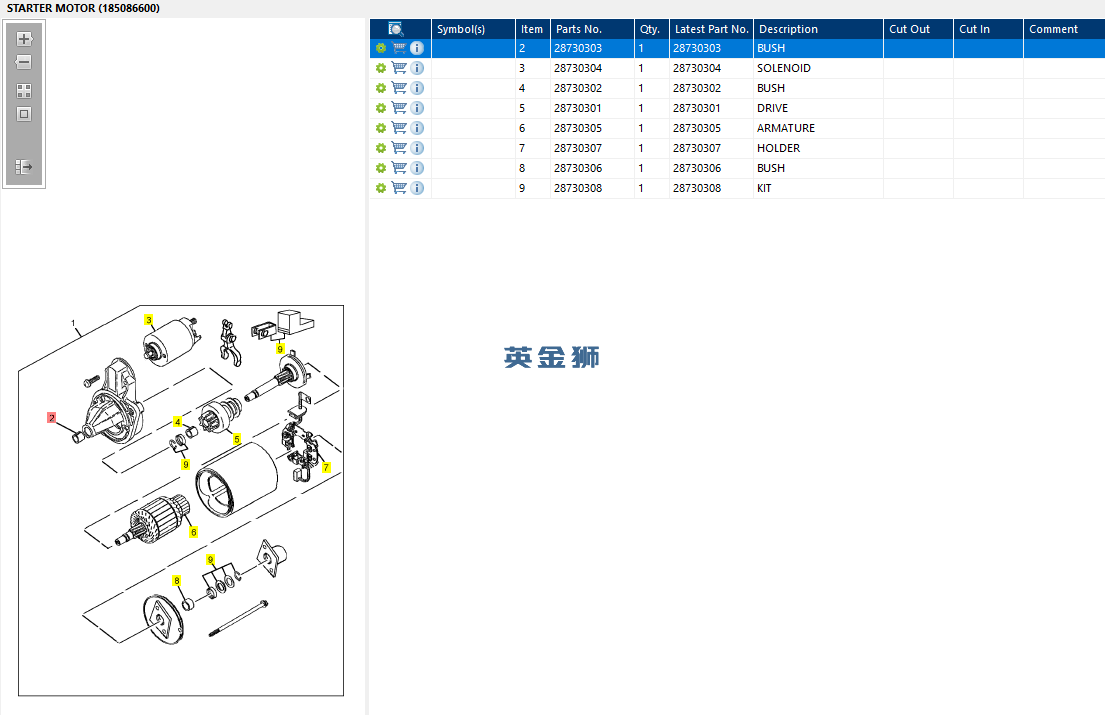Click parts number 28730307 cell
1105x715 pixels.
coord(592,148)
